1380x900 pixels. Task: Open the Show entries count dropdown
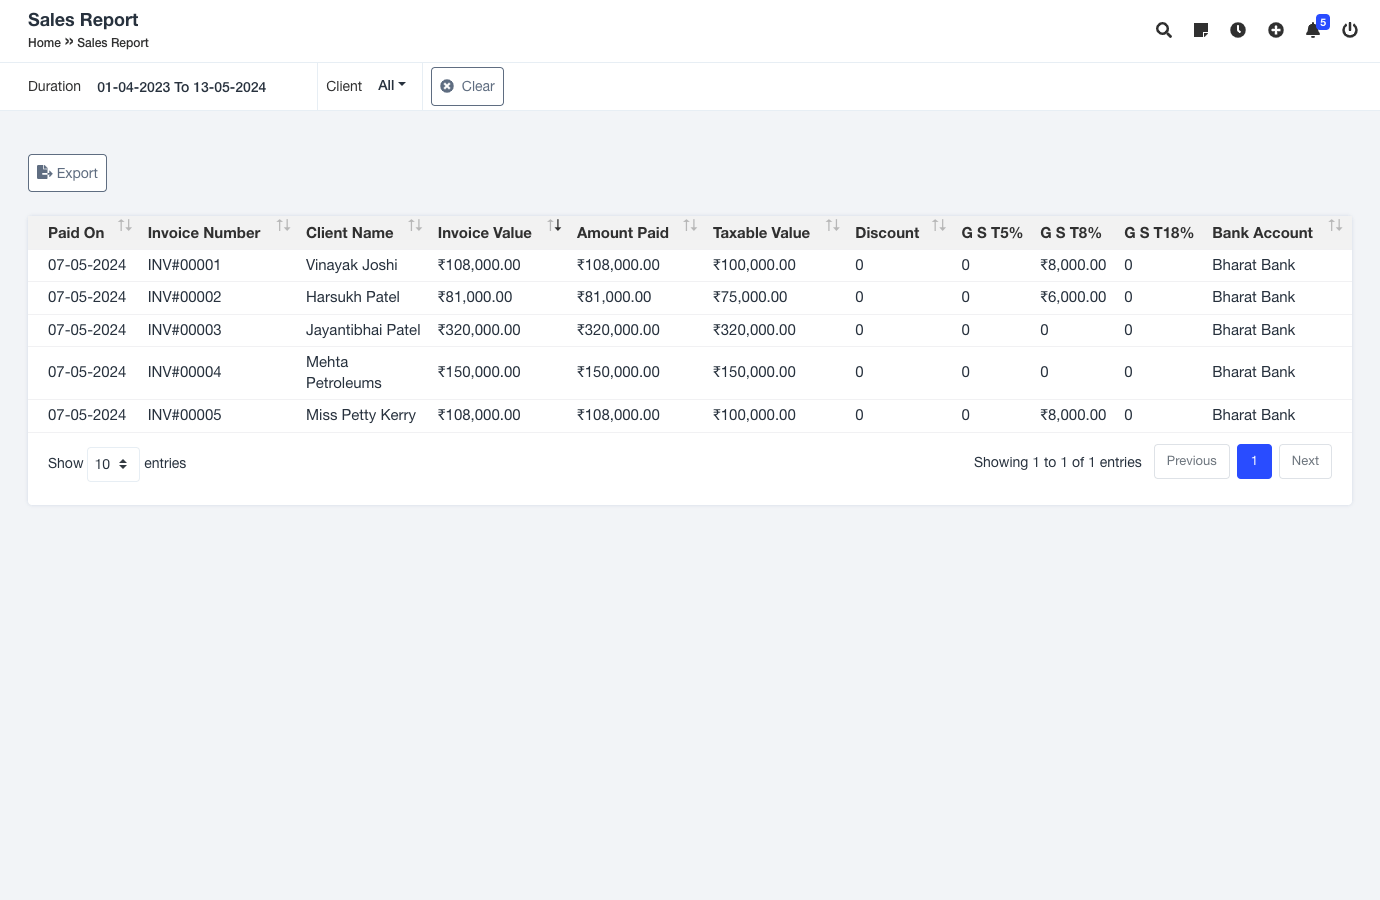tap(112, 464)
